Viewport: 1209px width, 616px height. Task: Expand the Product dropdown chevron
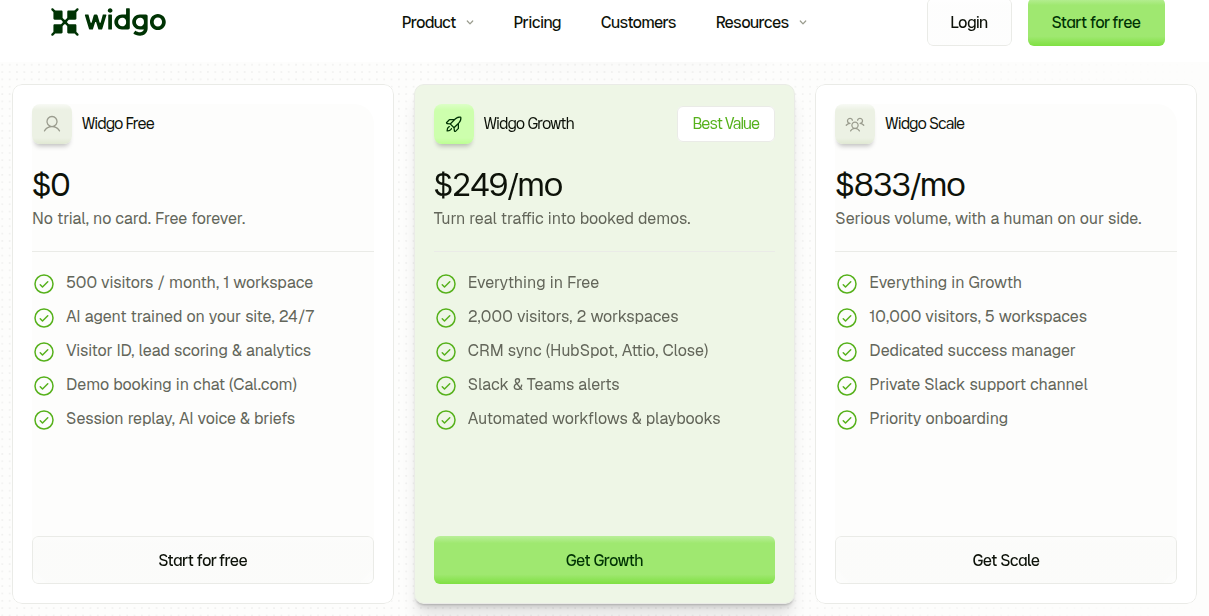[x=470, y=23]
